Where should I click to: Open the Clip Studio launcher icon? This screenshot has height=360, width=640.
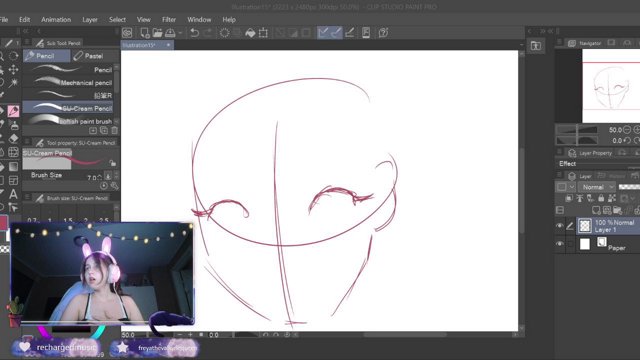point(127,33)
